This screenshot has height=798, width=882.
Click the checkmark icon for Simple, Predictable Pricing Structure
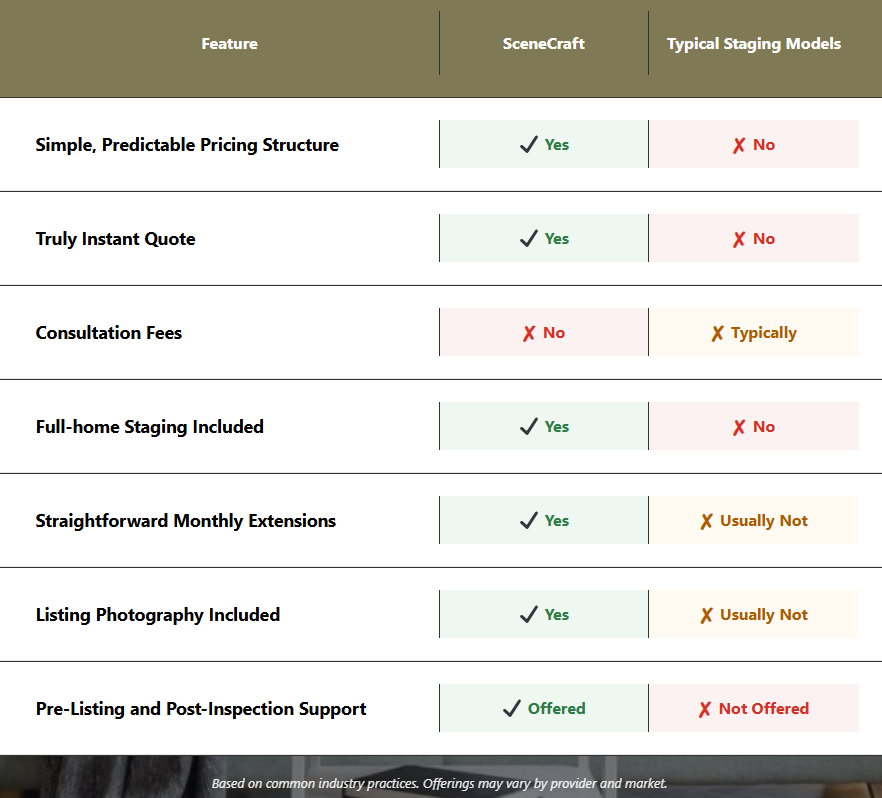coord(529,145)
